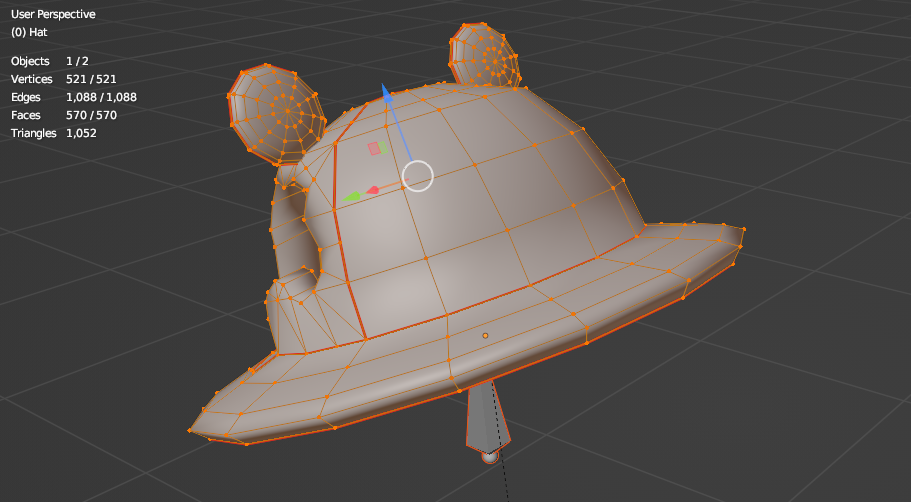
Task: Click the "Faces 570 / 570" statistic
Action: 64,115
